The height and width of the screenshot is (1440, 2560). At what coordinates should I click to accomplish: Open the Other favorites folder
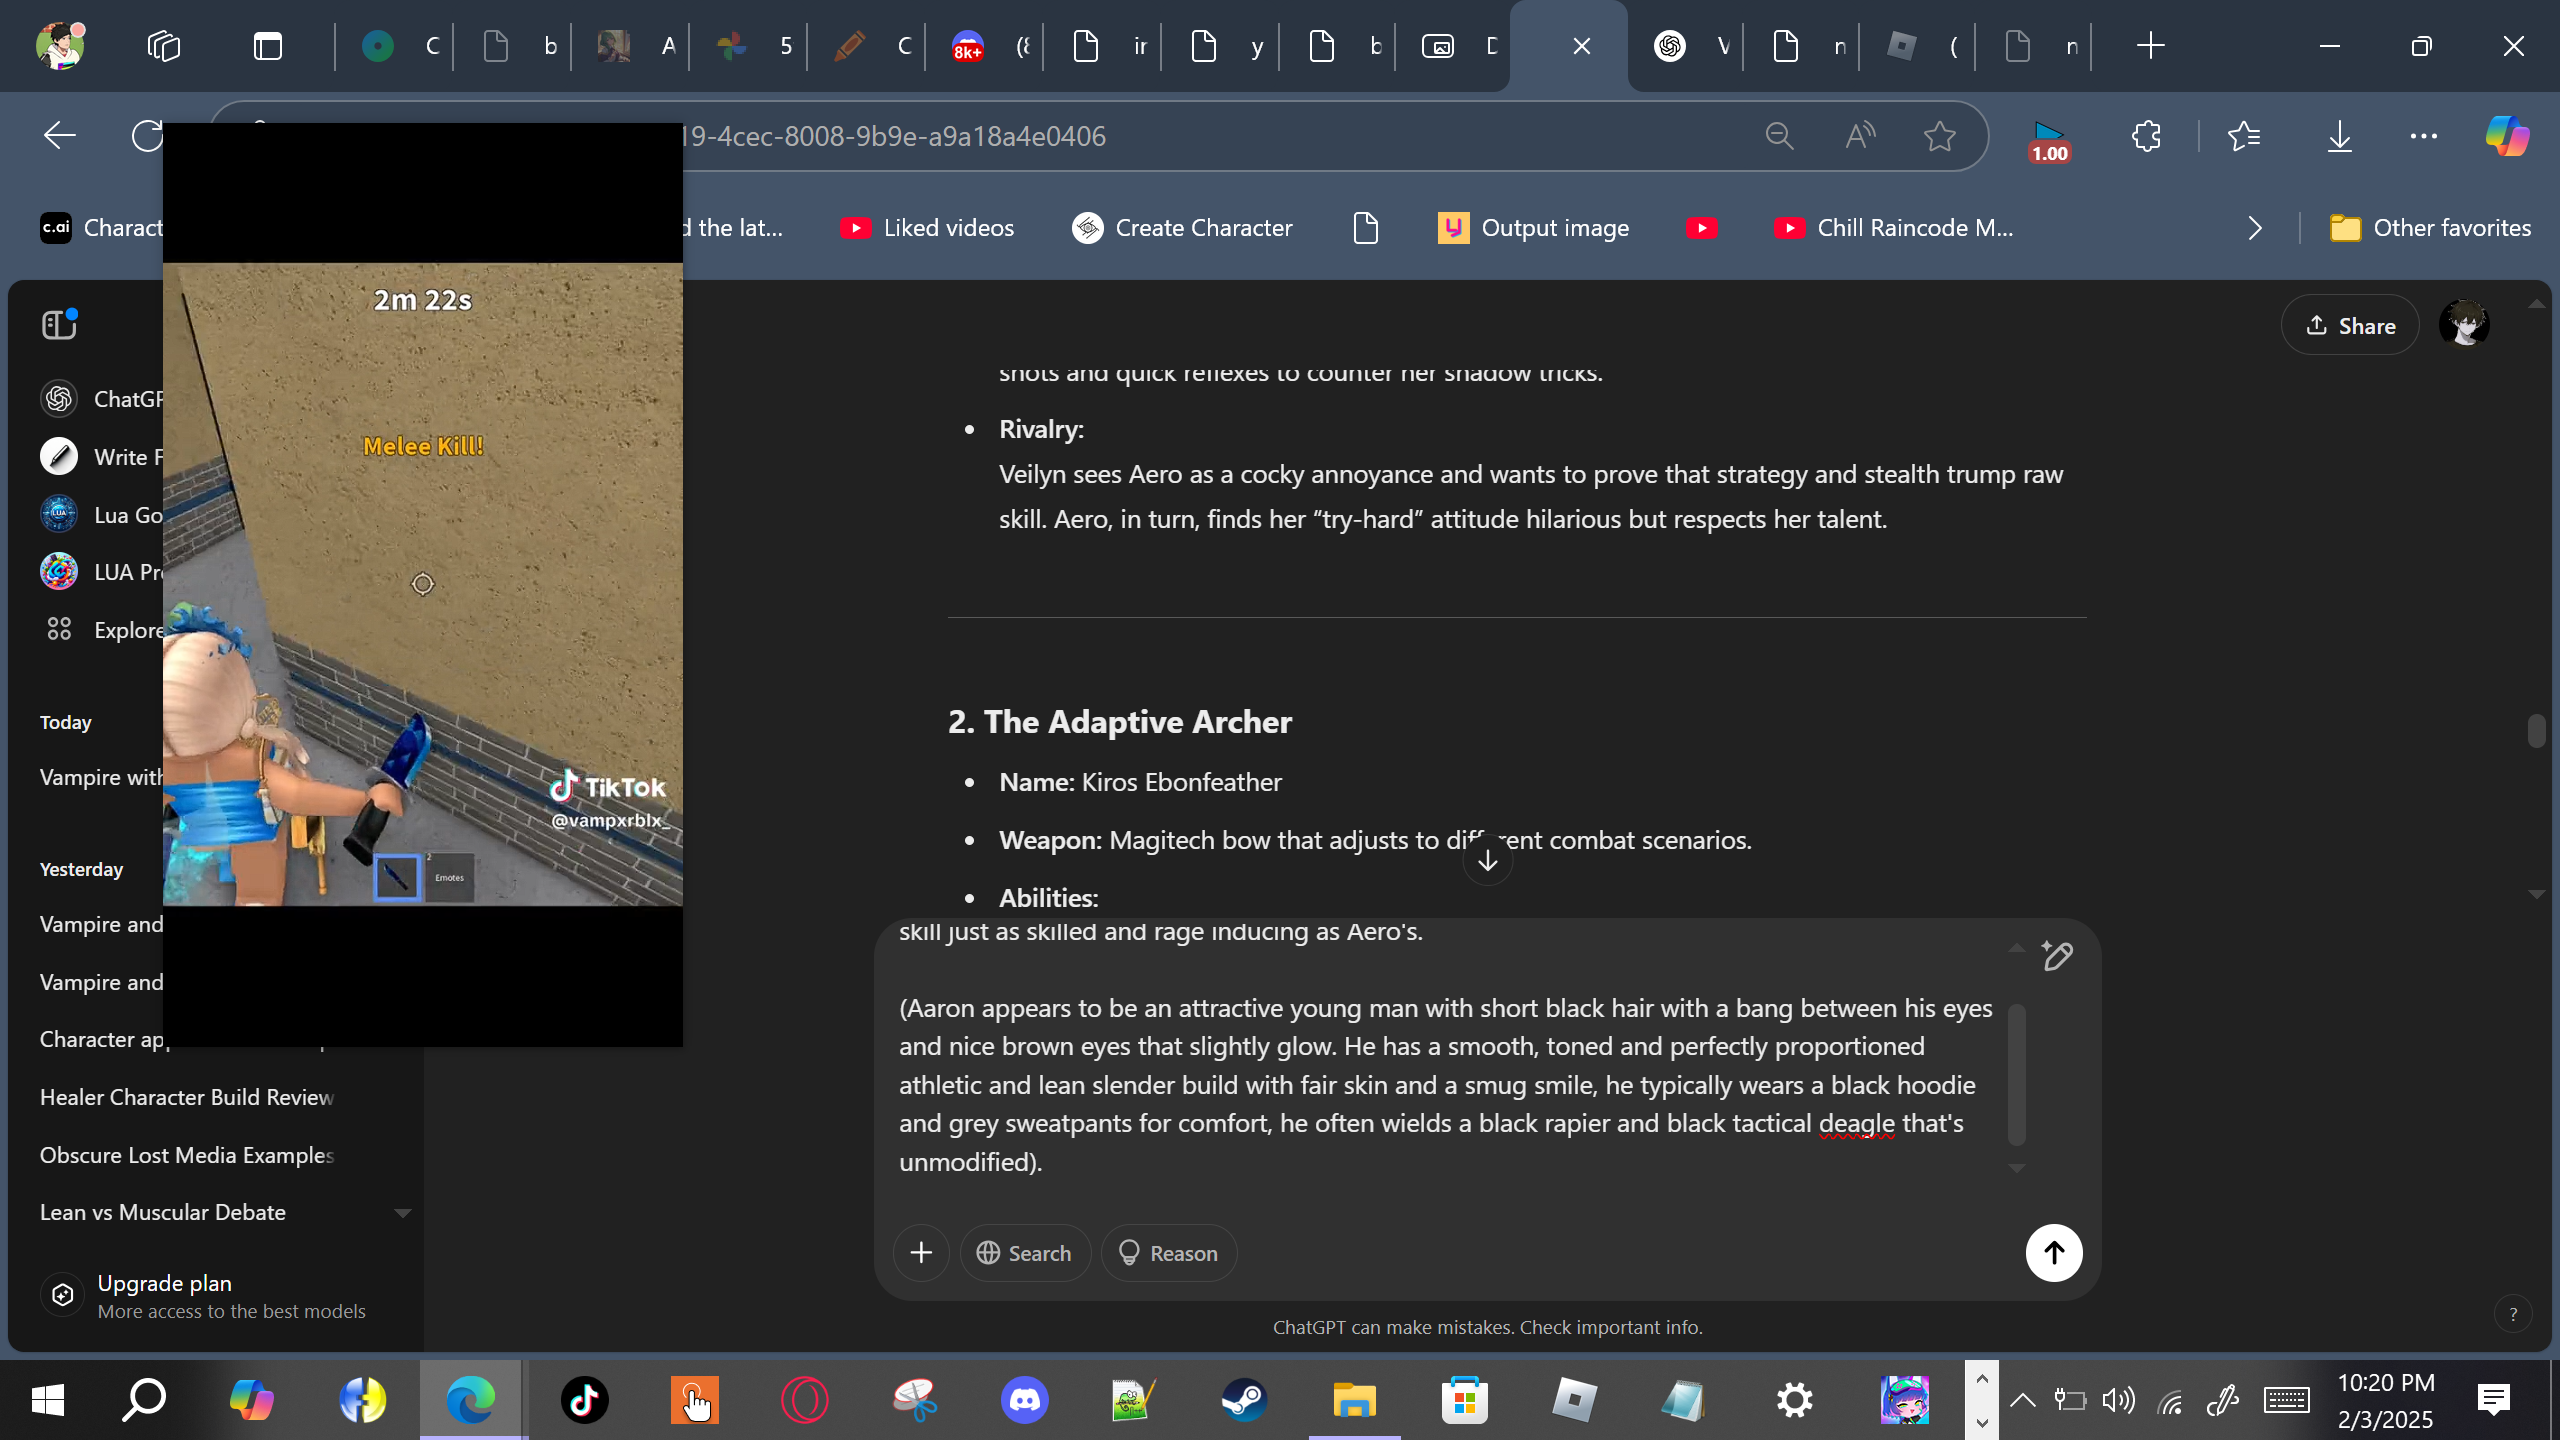2430,228
